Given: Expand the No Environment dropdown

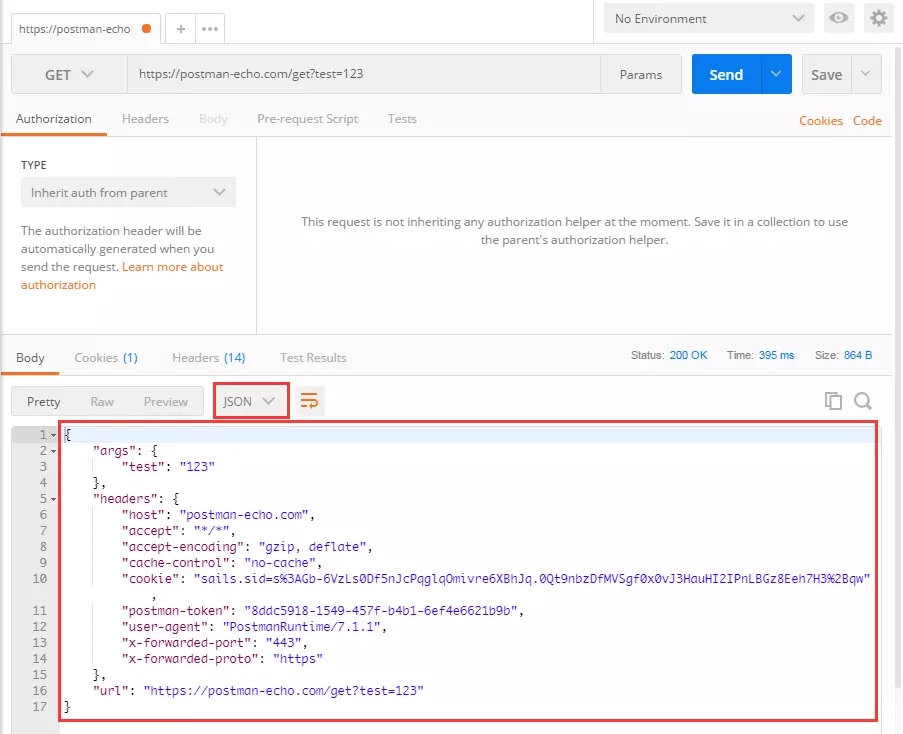Looking at the screenshot, I should click(x=711, y=18).
